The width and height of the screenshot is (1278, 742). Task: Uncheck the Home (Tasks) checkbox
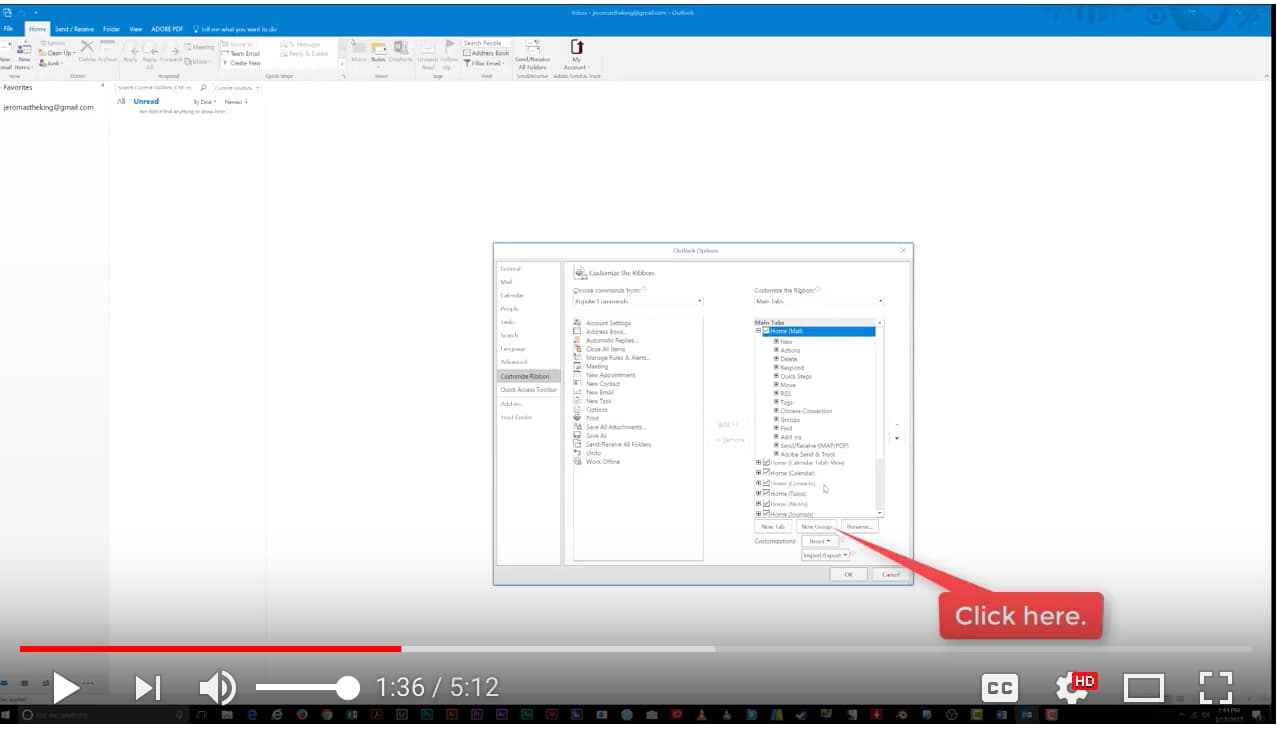764,492
